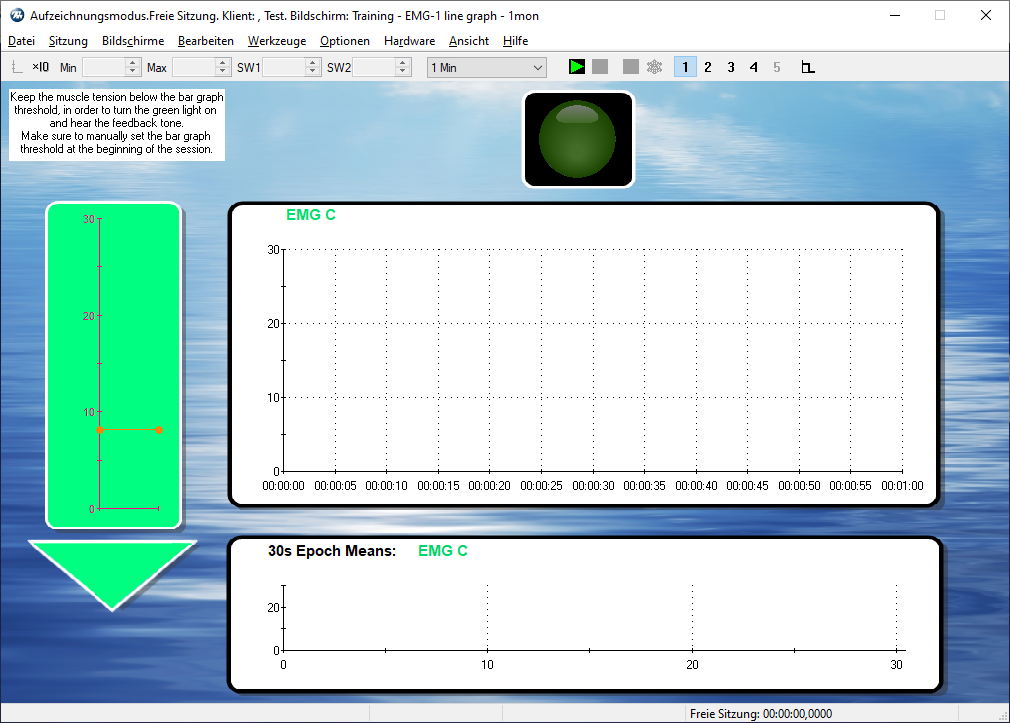Click the app icon in the title bar

point(17,15)
